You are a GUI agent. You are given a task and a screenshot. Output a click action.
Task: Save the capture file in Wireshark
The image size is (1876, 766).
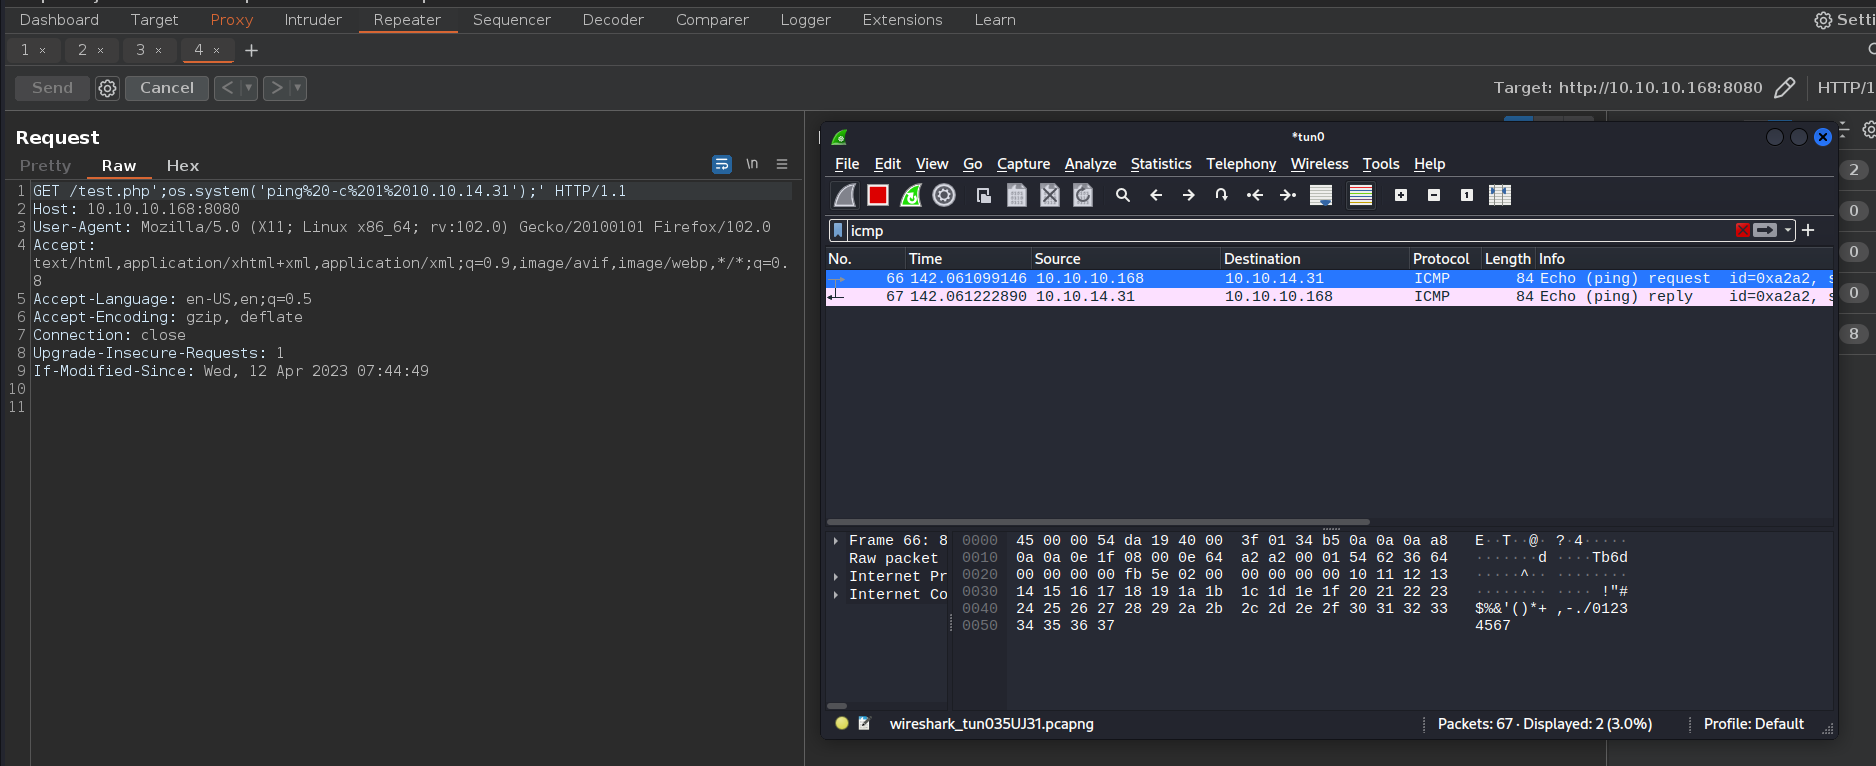pyautogui.click(x=1017, y=195)
